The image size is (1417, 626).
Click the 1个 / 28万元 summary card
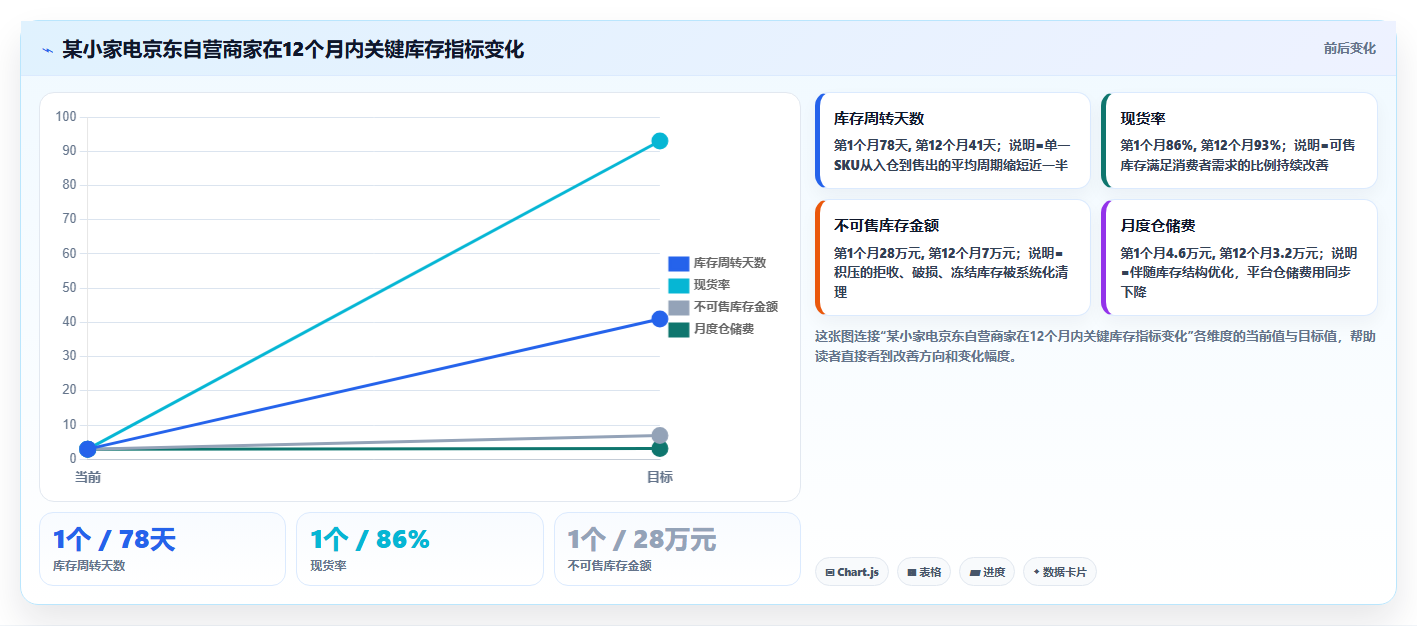pyautogui.click(x=678, y=549)
